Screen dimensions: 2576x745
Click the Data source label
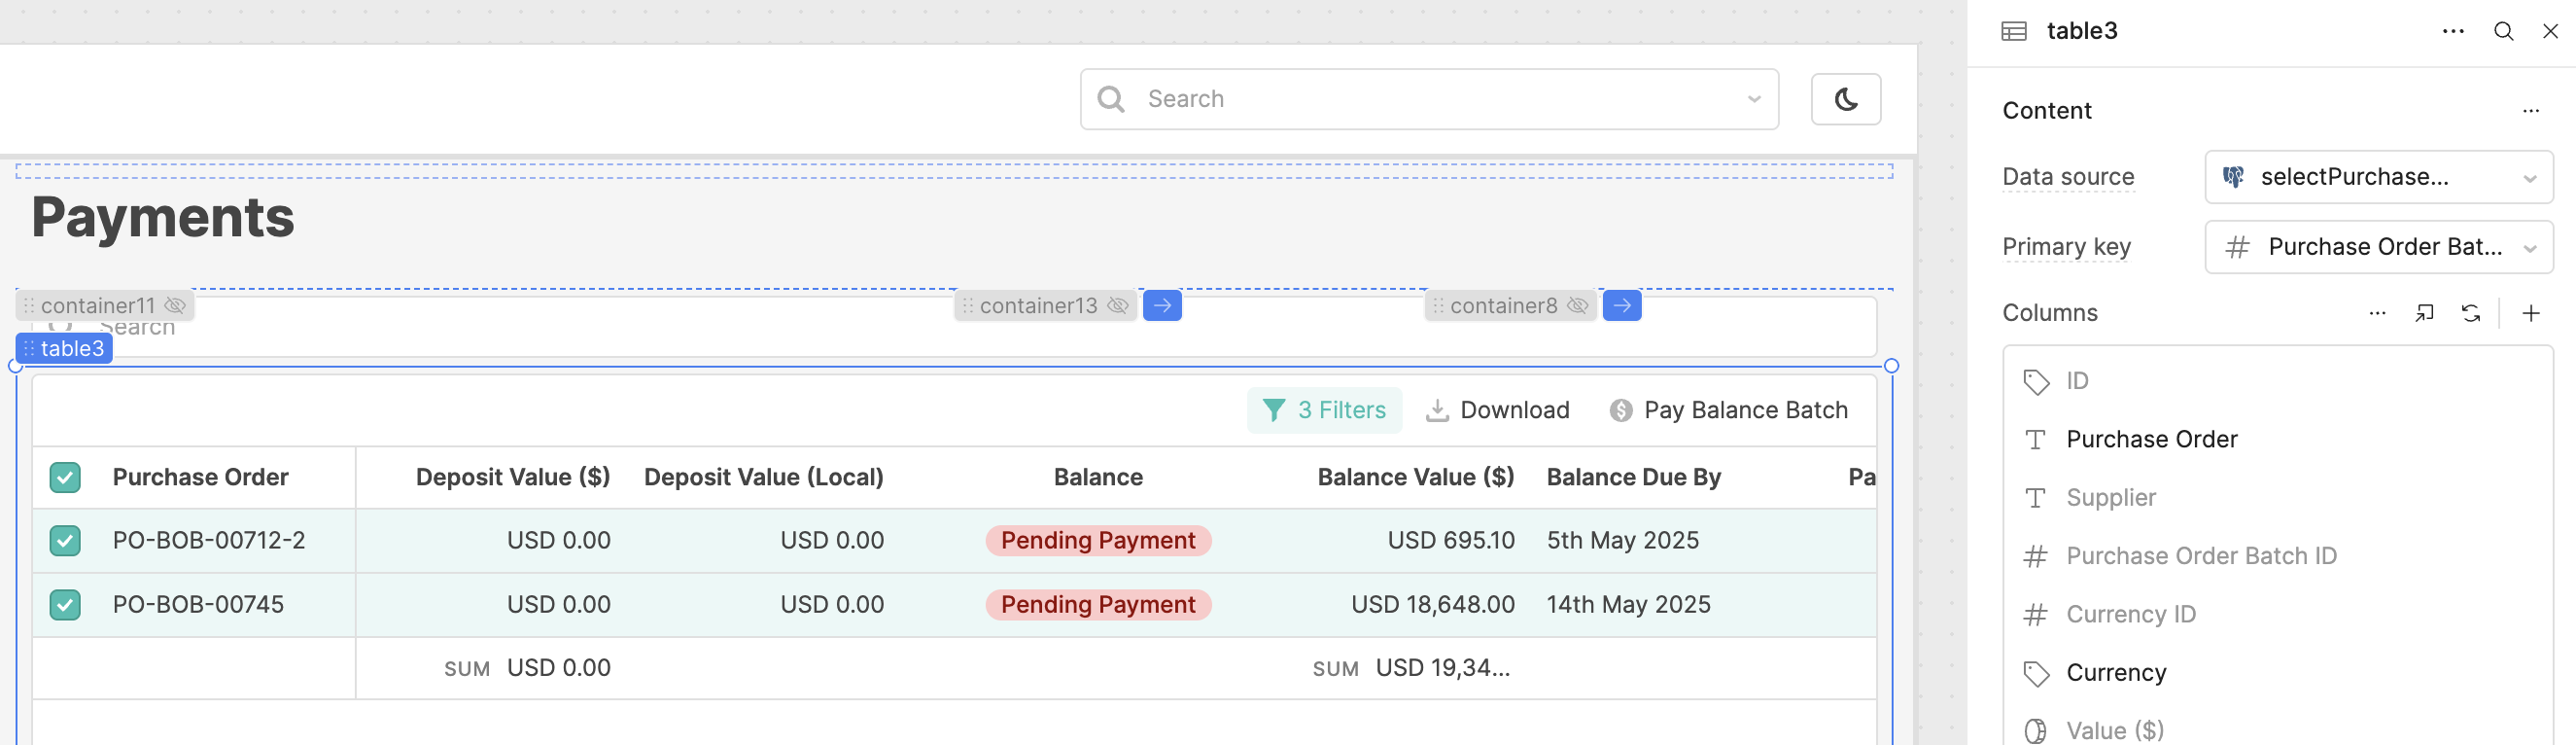2067,177
